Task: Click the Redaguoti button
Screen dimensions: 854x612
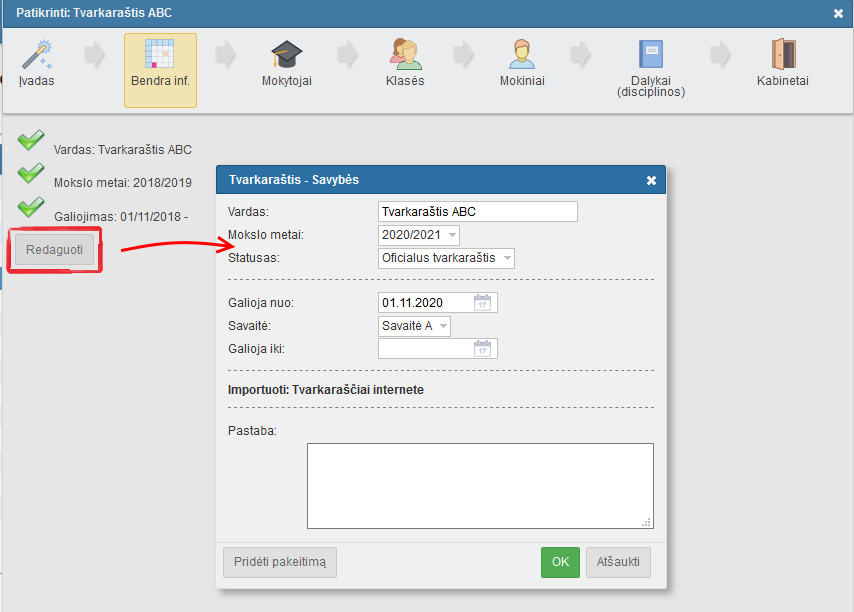Action: pos(54,250)
